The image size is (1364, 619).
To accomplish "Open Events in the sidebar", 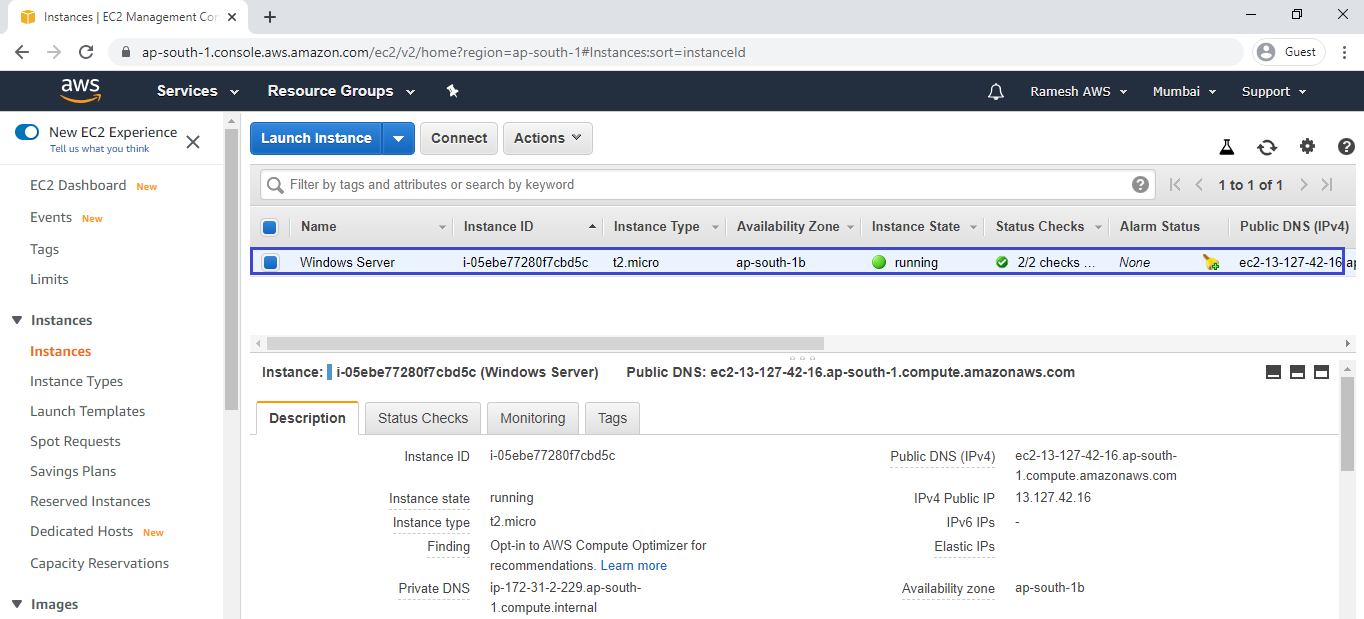I will coord(51,218).
